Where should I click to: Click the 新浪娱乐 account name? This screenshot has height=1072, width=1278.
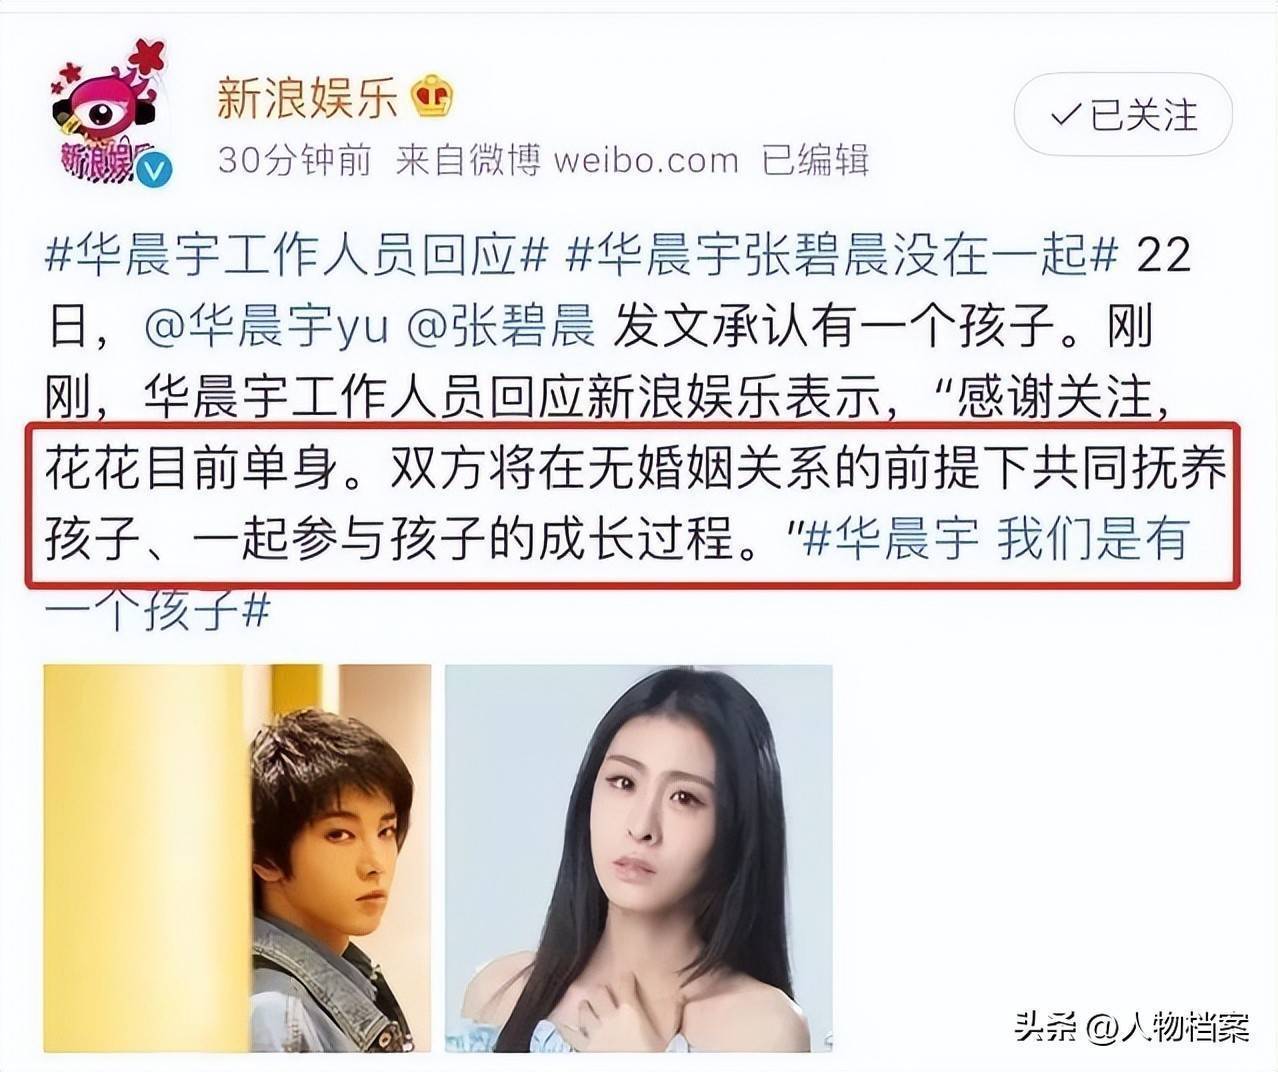[307, 97]
